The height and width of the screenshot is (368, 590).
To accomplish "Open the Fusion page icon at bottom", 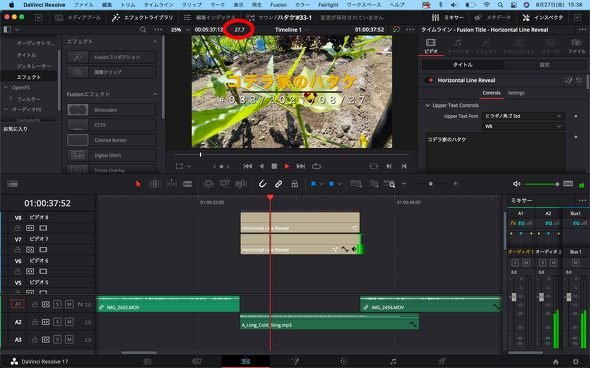I will [295, 362].
